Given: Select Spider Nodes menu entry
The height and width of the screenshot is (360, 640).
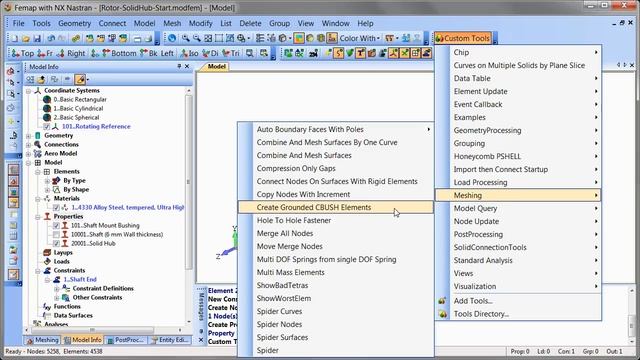Looking at the screenshot, I should [336, 324].
